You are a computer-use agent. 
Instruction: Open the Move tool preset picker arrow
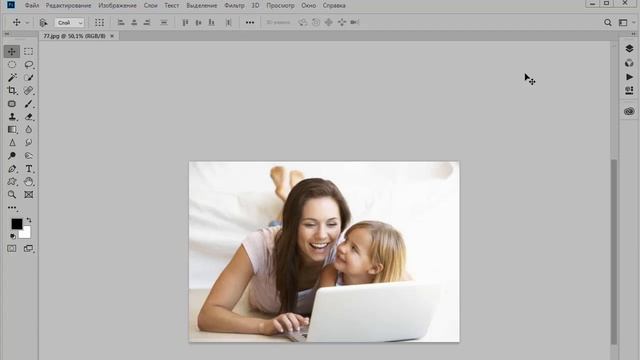[27, 22]
